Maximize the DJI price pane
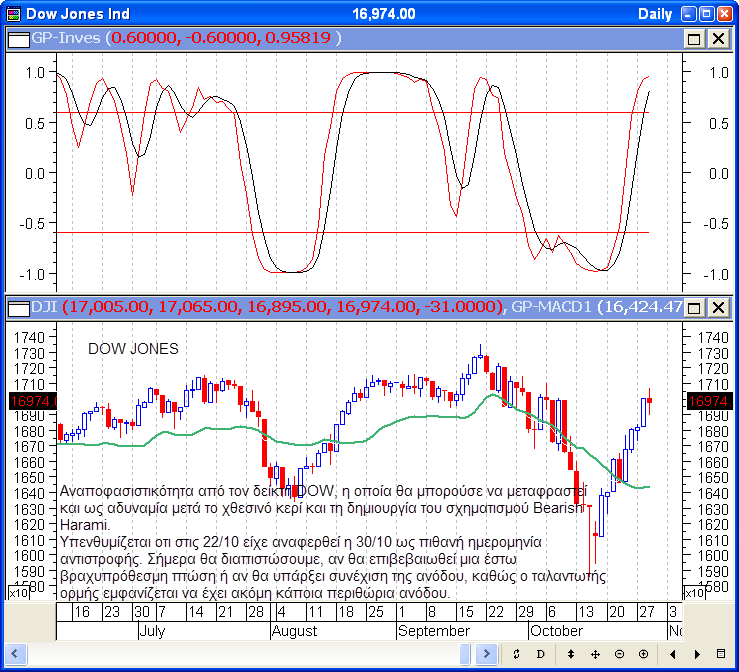 coord(694,307)
